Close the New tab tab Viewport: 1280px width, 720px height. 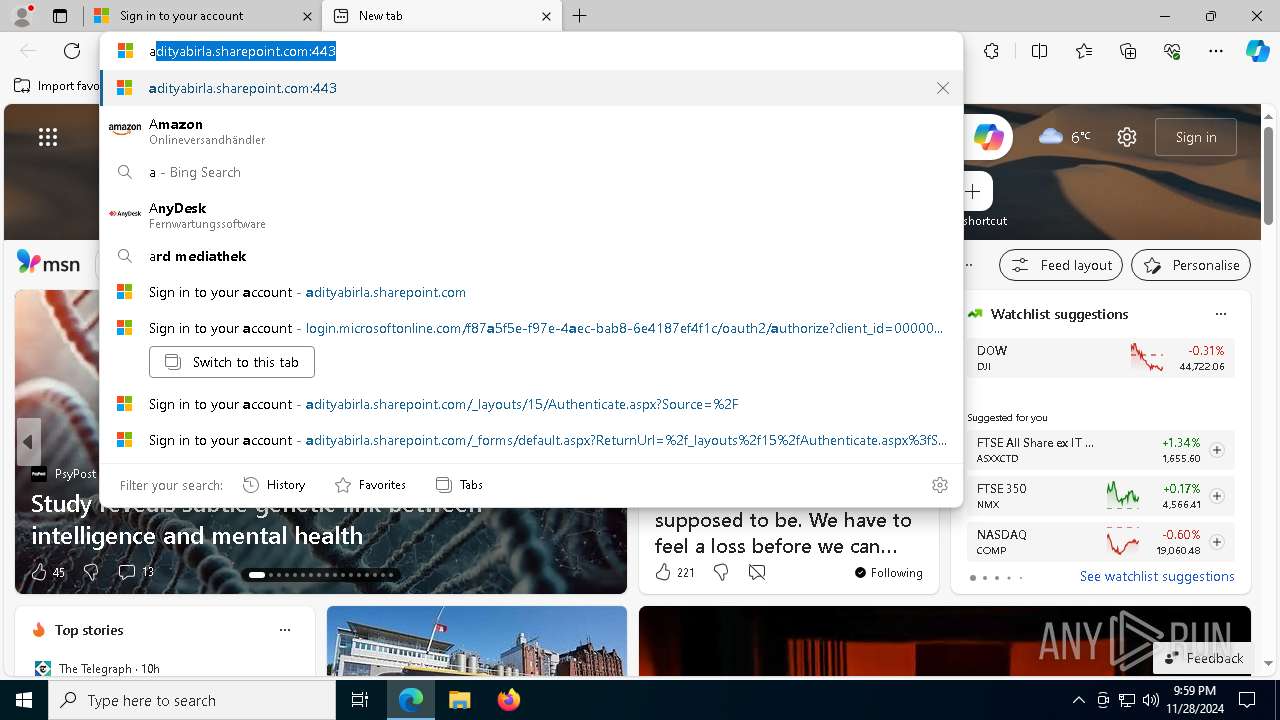click(546, 16)
